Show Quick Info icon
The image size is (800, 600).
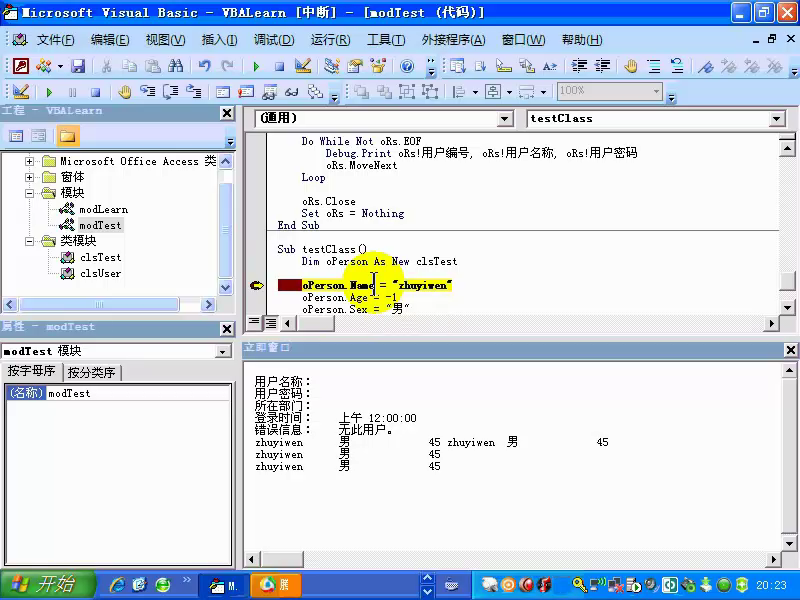504,66
